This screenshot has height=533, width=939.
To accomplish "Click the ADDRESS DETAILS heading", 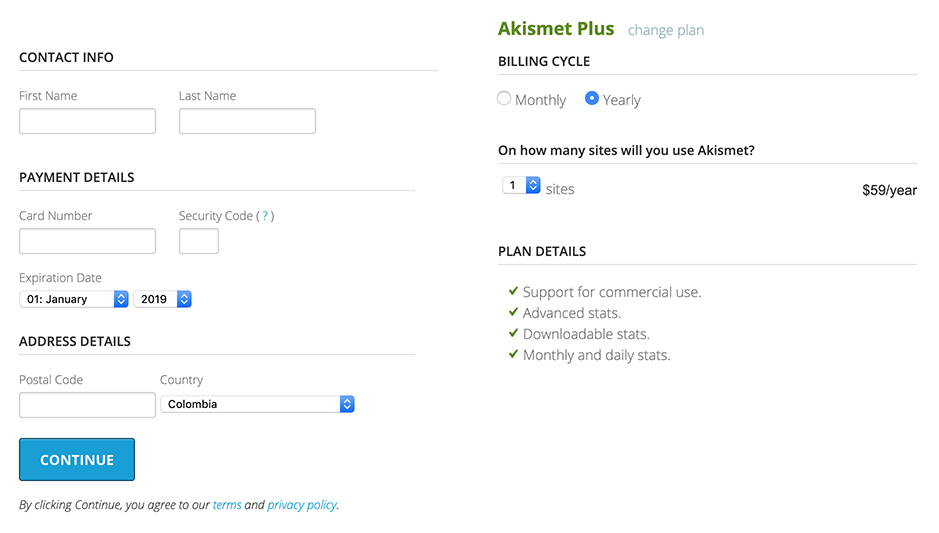I will 75,341.
